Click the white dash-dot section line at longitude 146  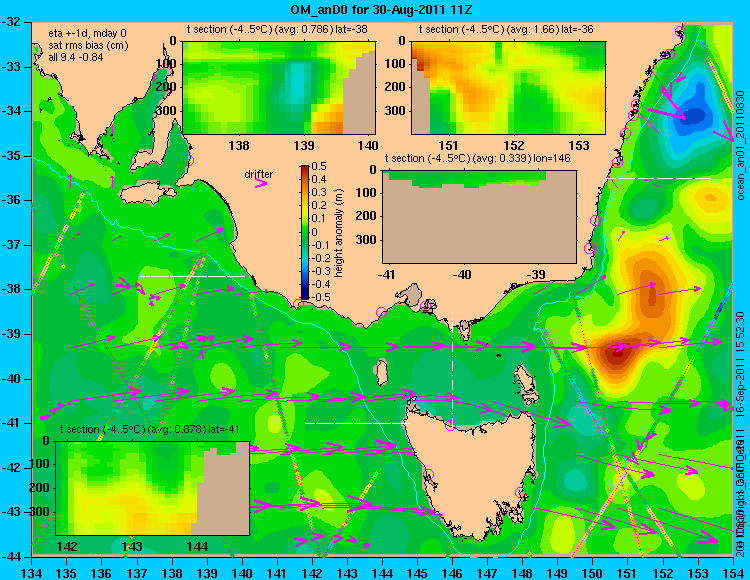pos(452,367)
